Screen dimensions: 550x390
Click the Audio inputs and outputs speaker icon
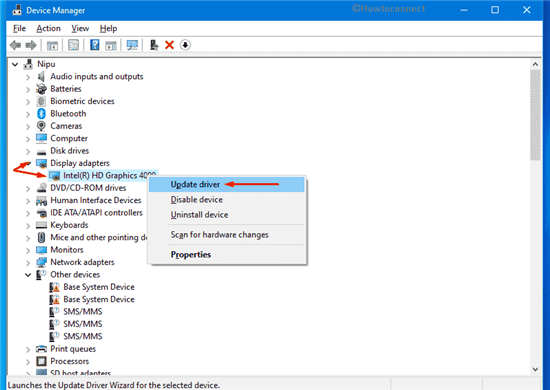(41, 76)
